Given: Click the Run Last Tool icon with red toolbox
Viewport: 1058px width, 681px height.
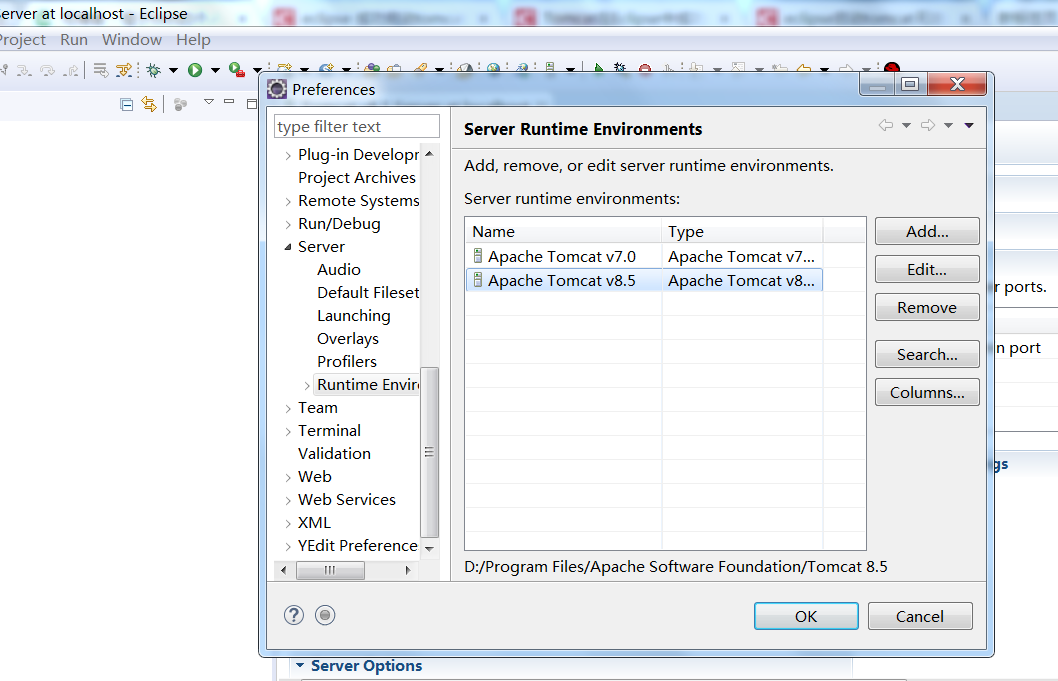Looking at the screenshot, I should coord(236,70).
